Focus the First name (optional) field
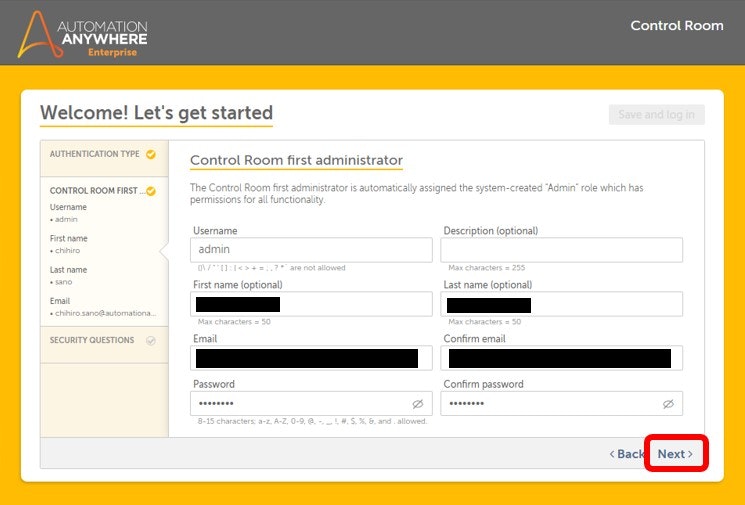745x505 pixels. point(311,304)
